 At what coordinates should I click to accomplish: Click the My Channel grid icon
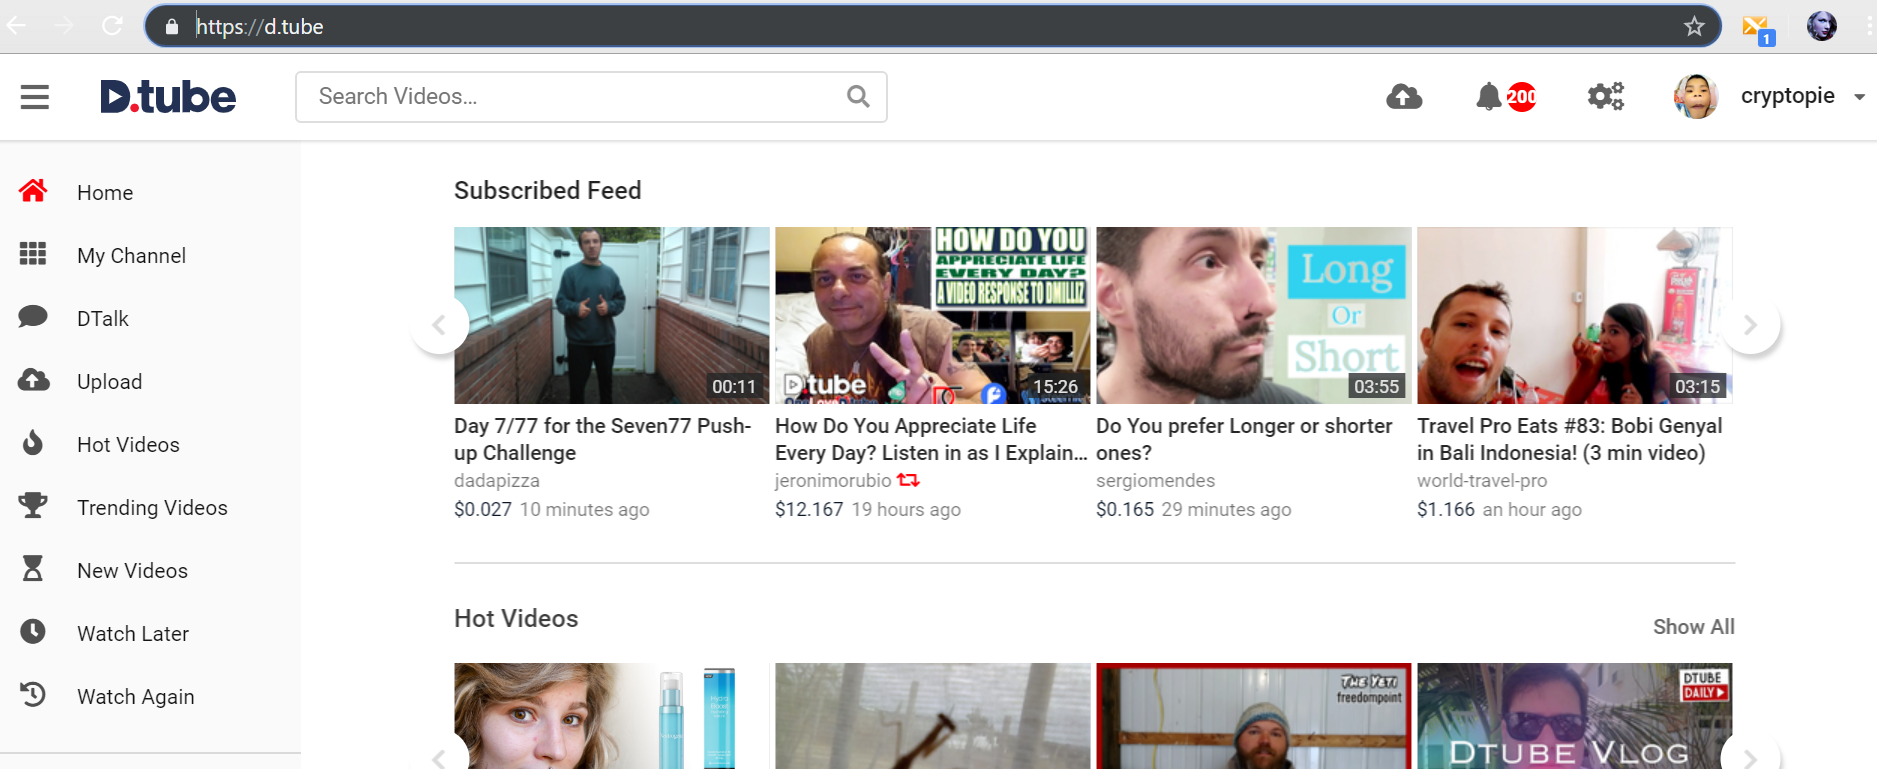33,254
